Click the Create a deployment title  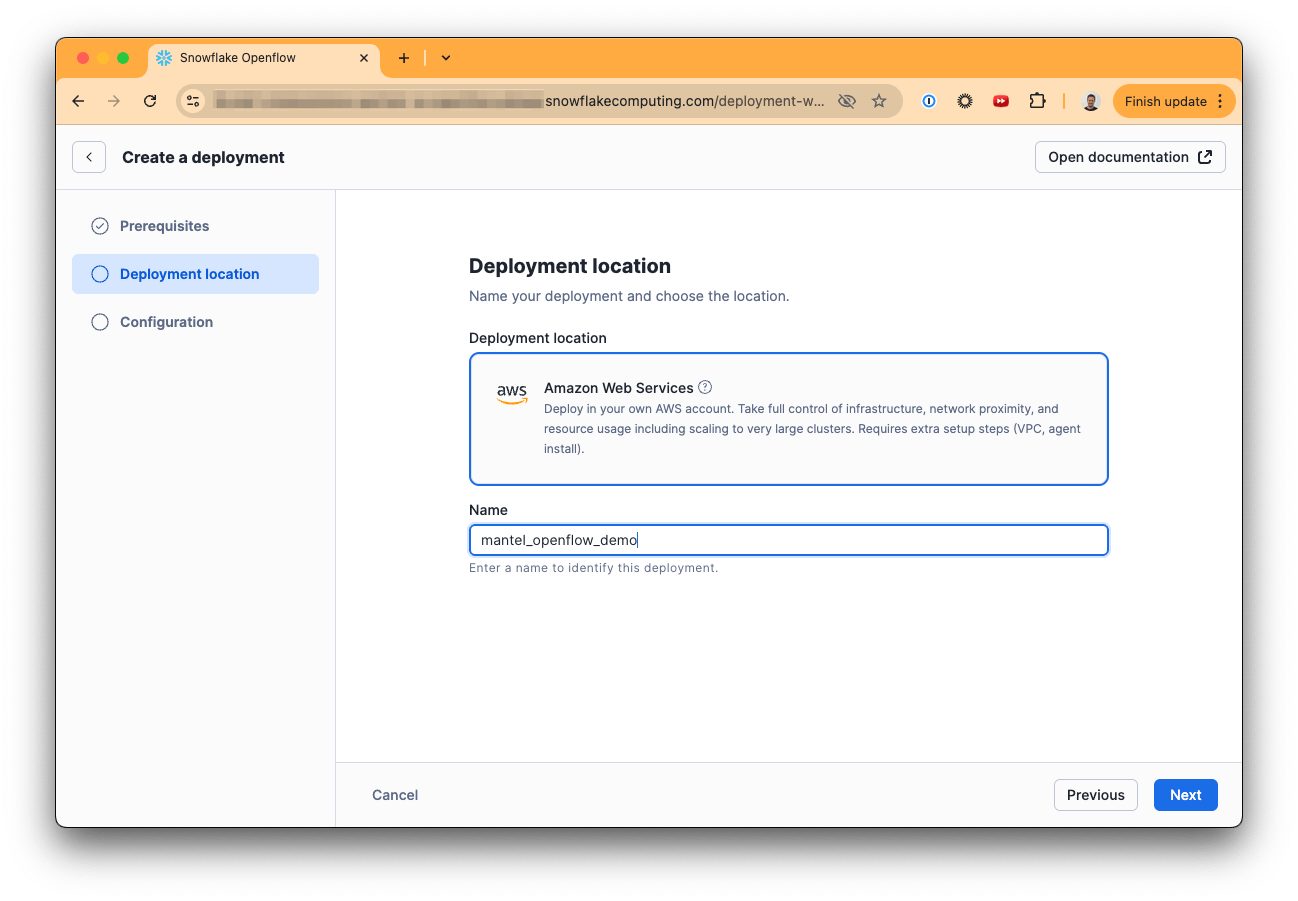click(203, 157)
